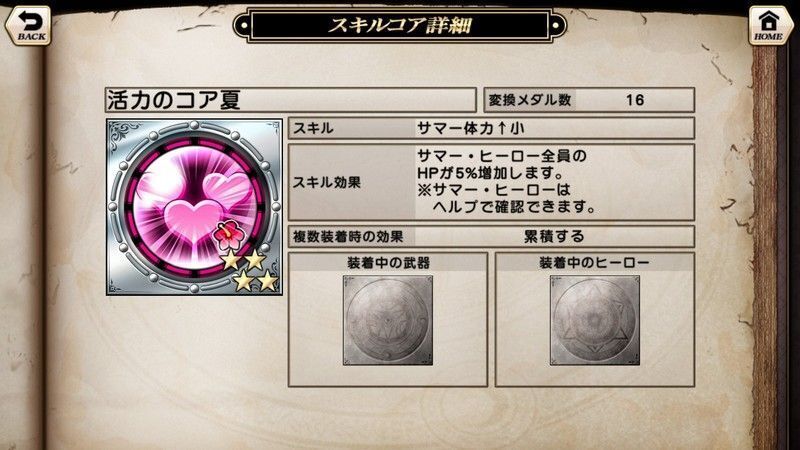Screen dimensions: 800x450
Task: Click the 複数装着時の効果 label
Action: click(348, 236)
